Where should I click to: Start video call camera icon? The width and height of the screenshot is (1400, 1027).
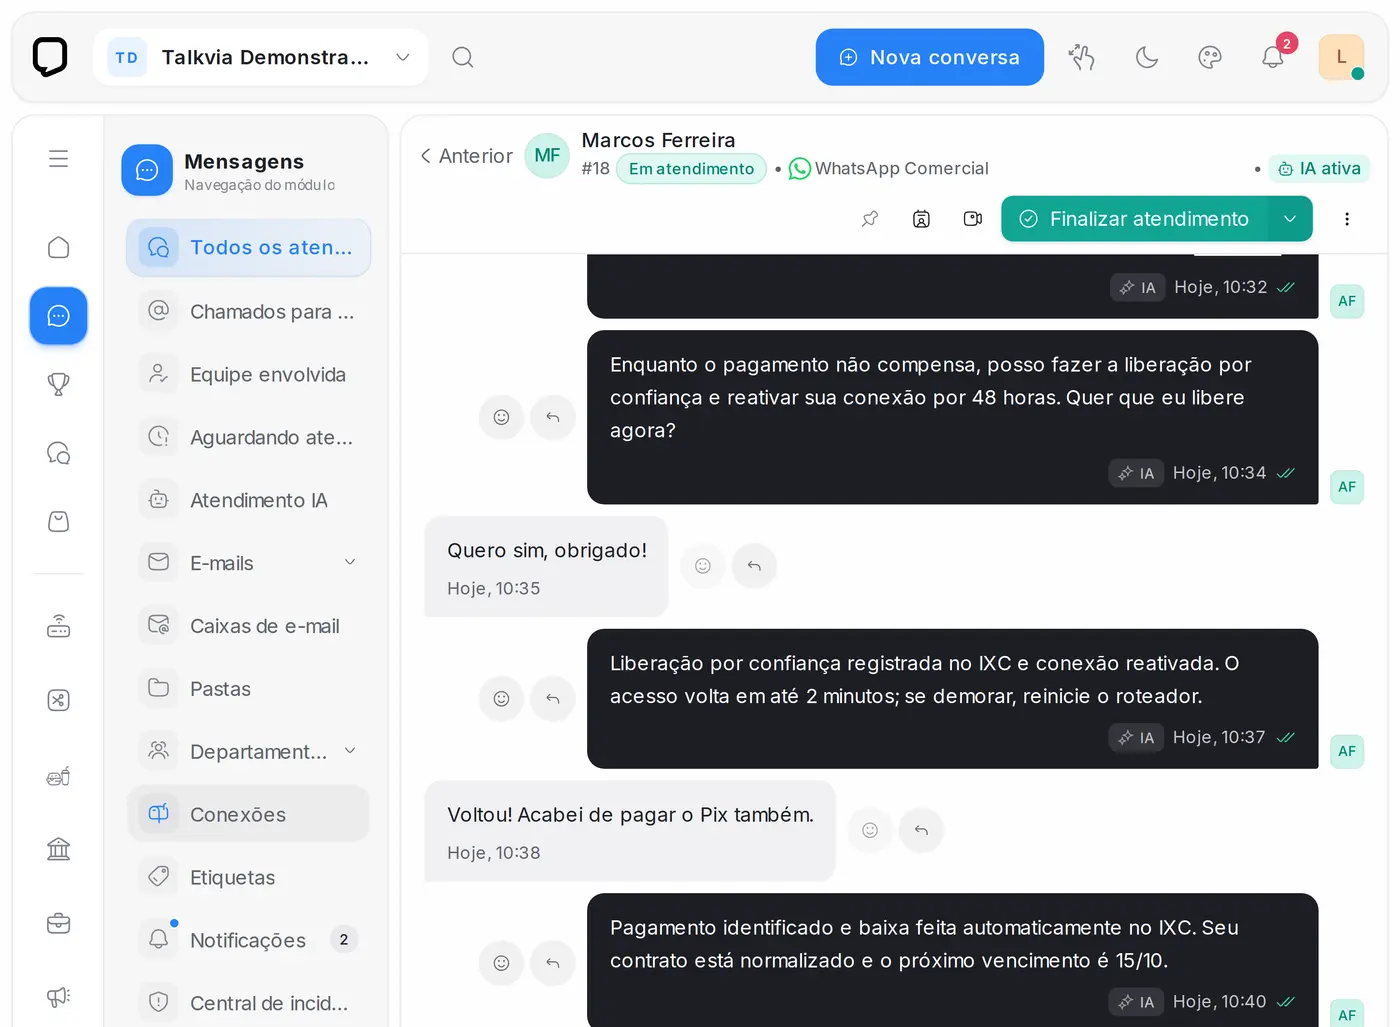pyautogui.click(x=972, y=219)
